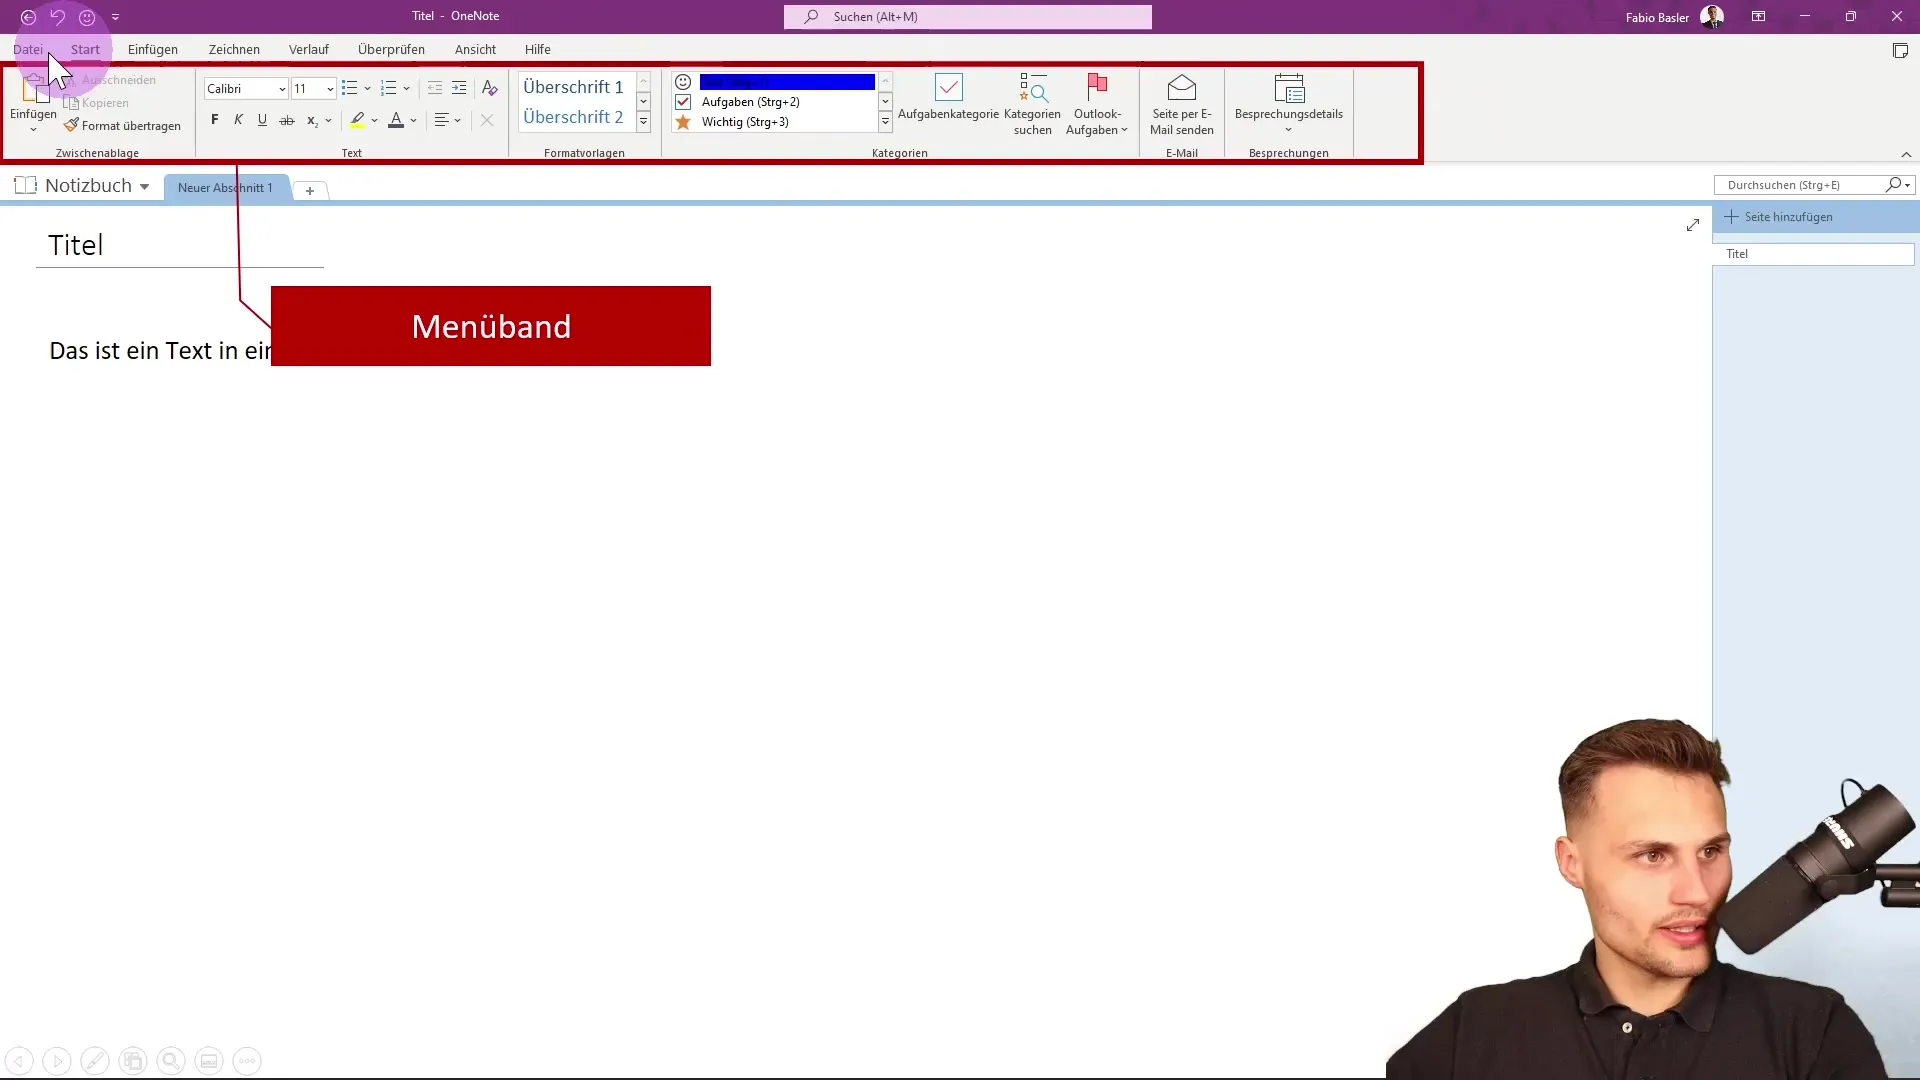Click the Aufgabenkategorie checkmark button

948,97
